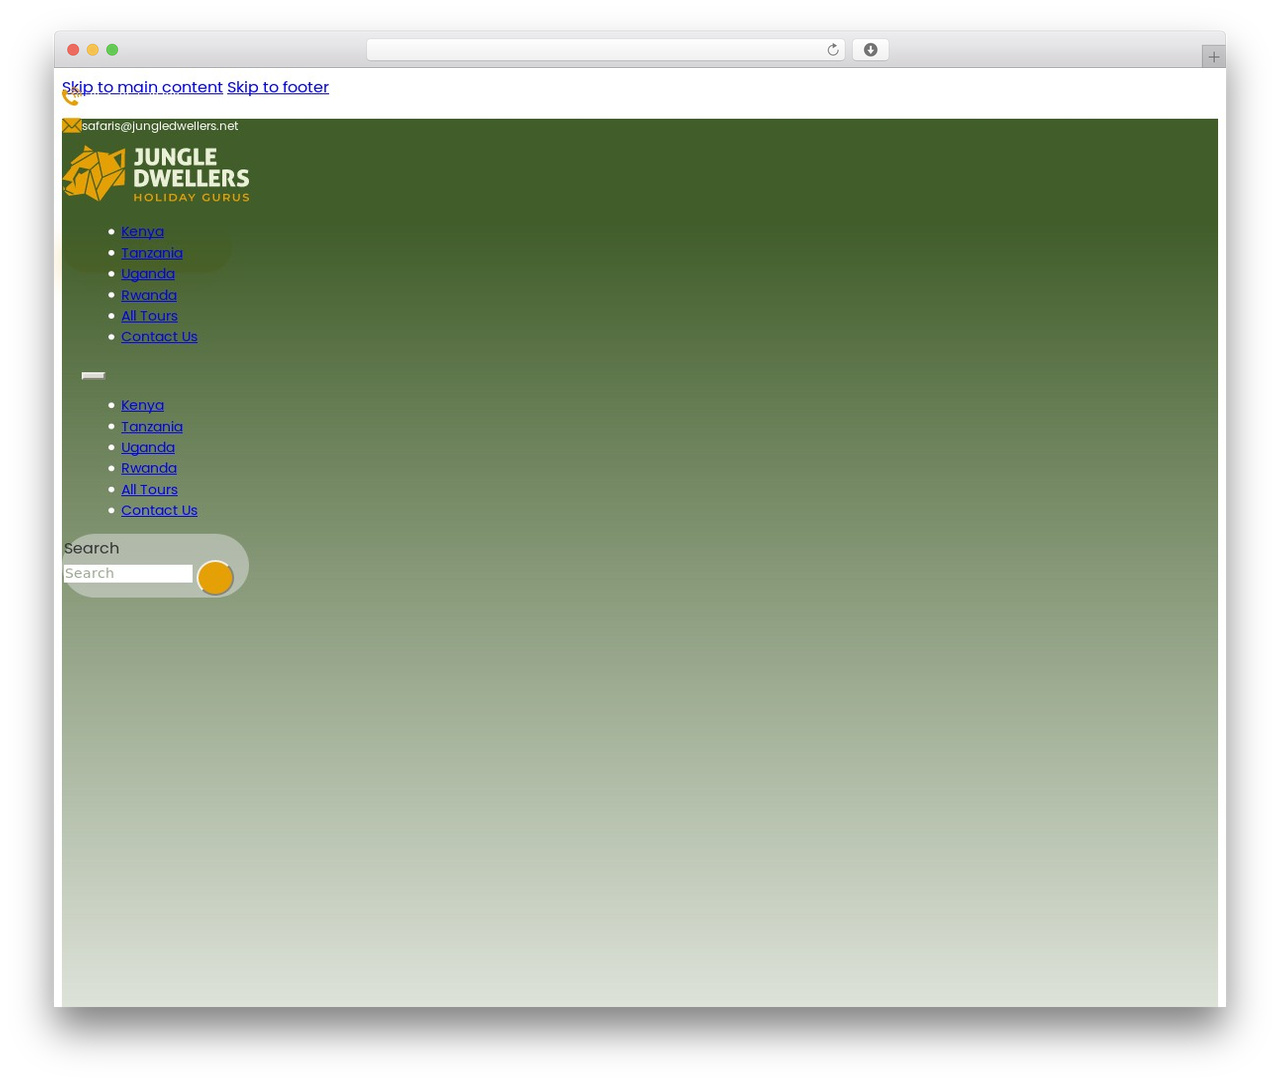Choose Tanzania in the second navigation list
The image size is (1280, 1084).
(x=152, y=427)
